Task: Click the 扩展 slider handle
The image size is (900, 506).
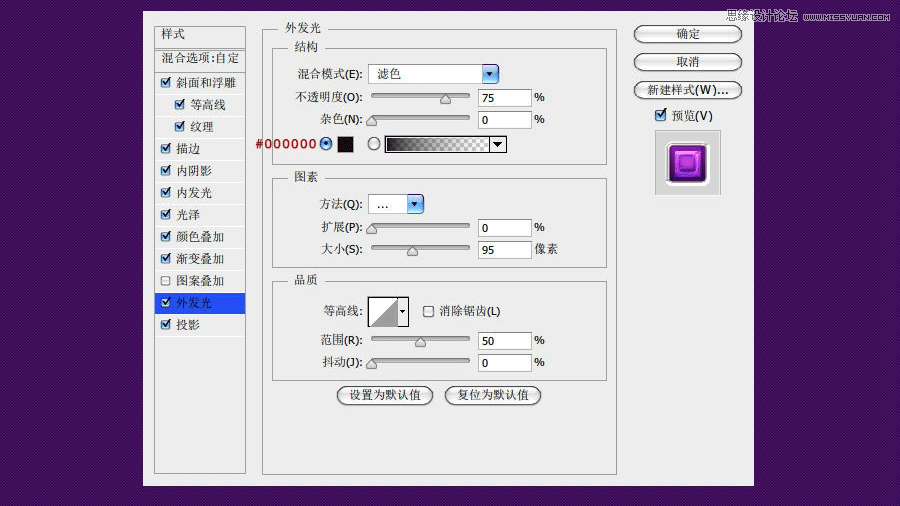Action: coord(372,228)
